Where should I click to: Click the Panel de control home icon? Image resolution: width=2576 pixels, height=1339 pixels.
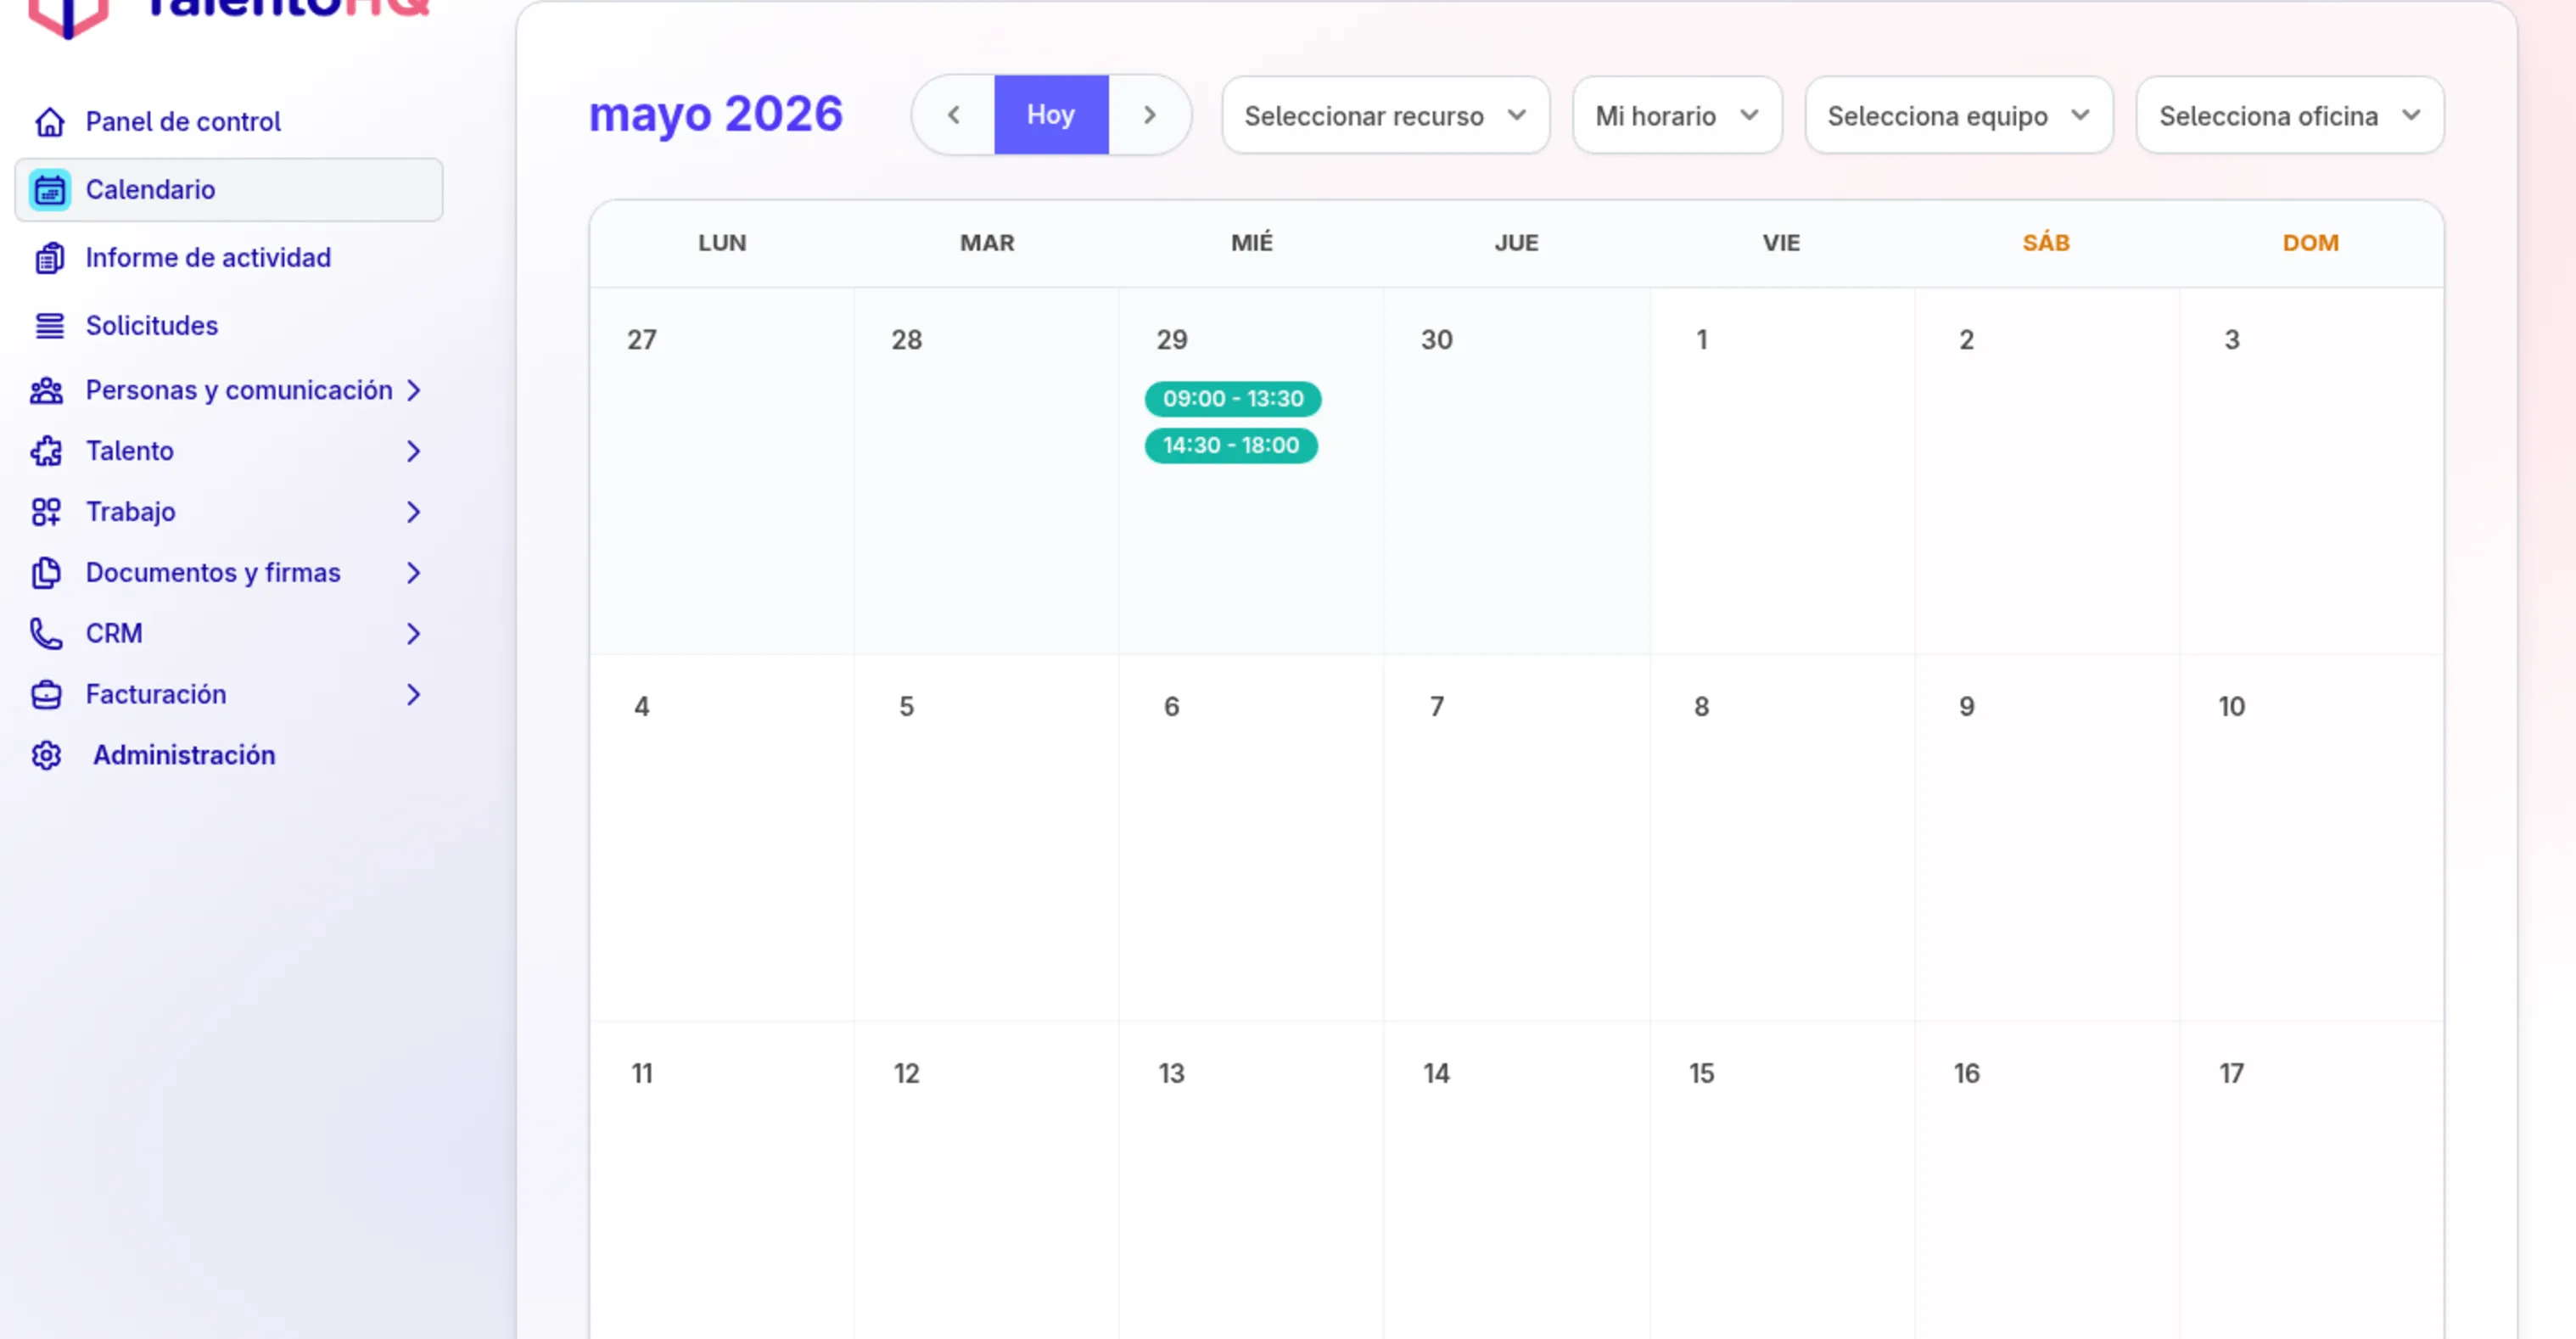(x=49, y=122)
